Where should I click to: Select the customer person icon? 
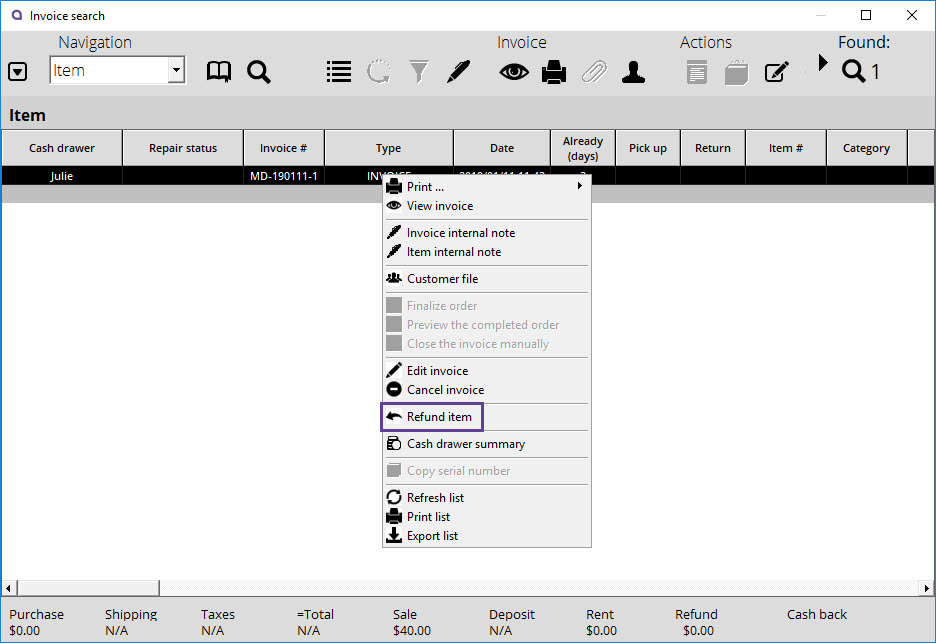point(633,71)
